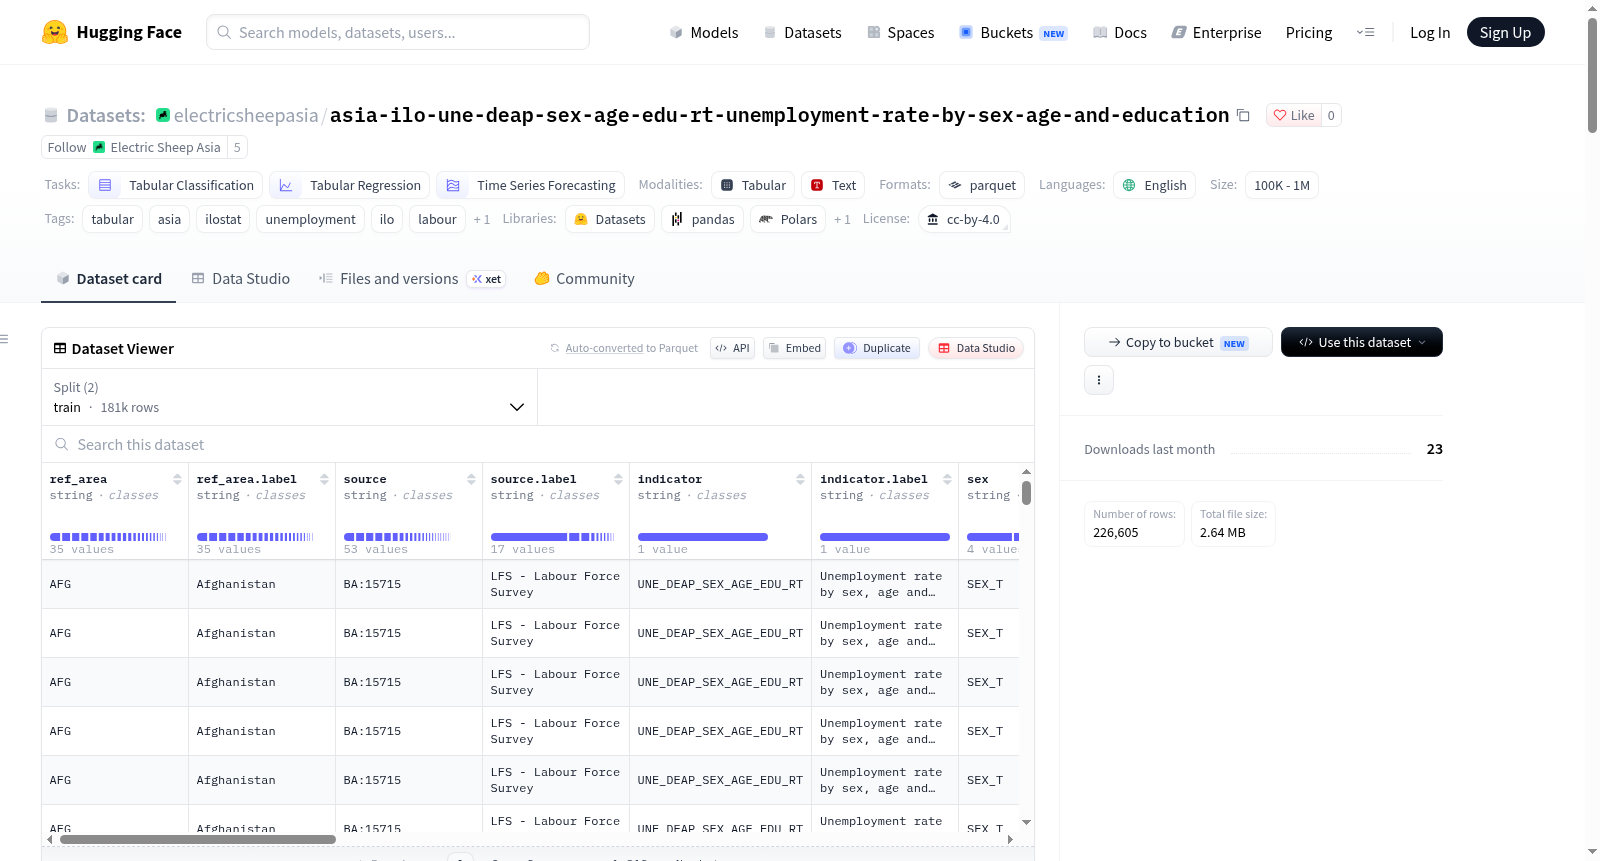Click the table's vertical scrollbar thumb

click(1026, 493)
